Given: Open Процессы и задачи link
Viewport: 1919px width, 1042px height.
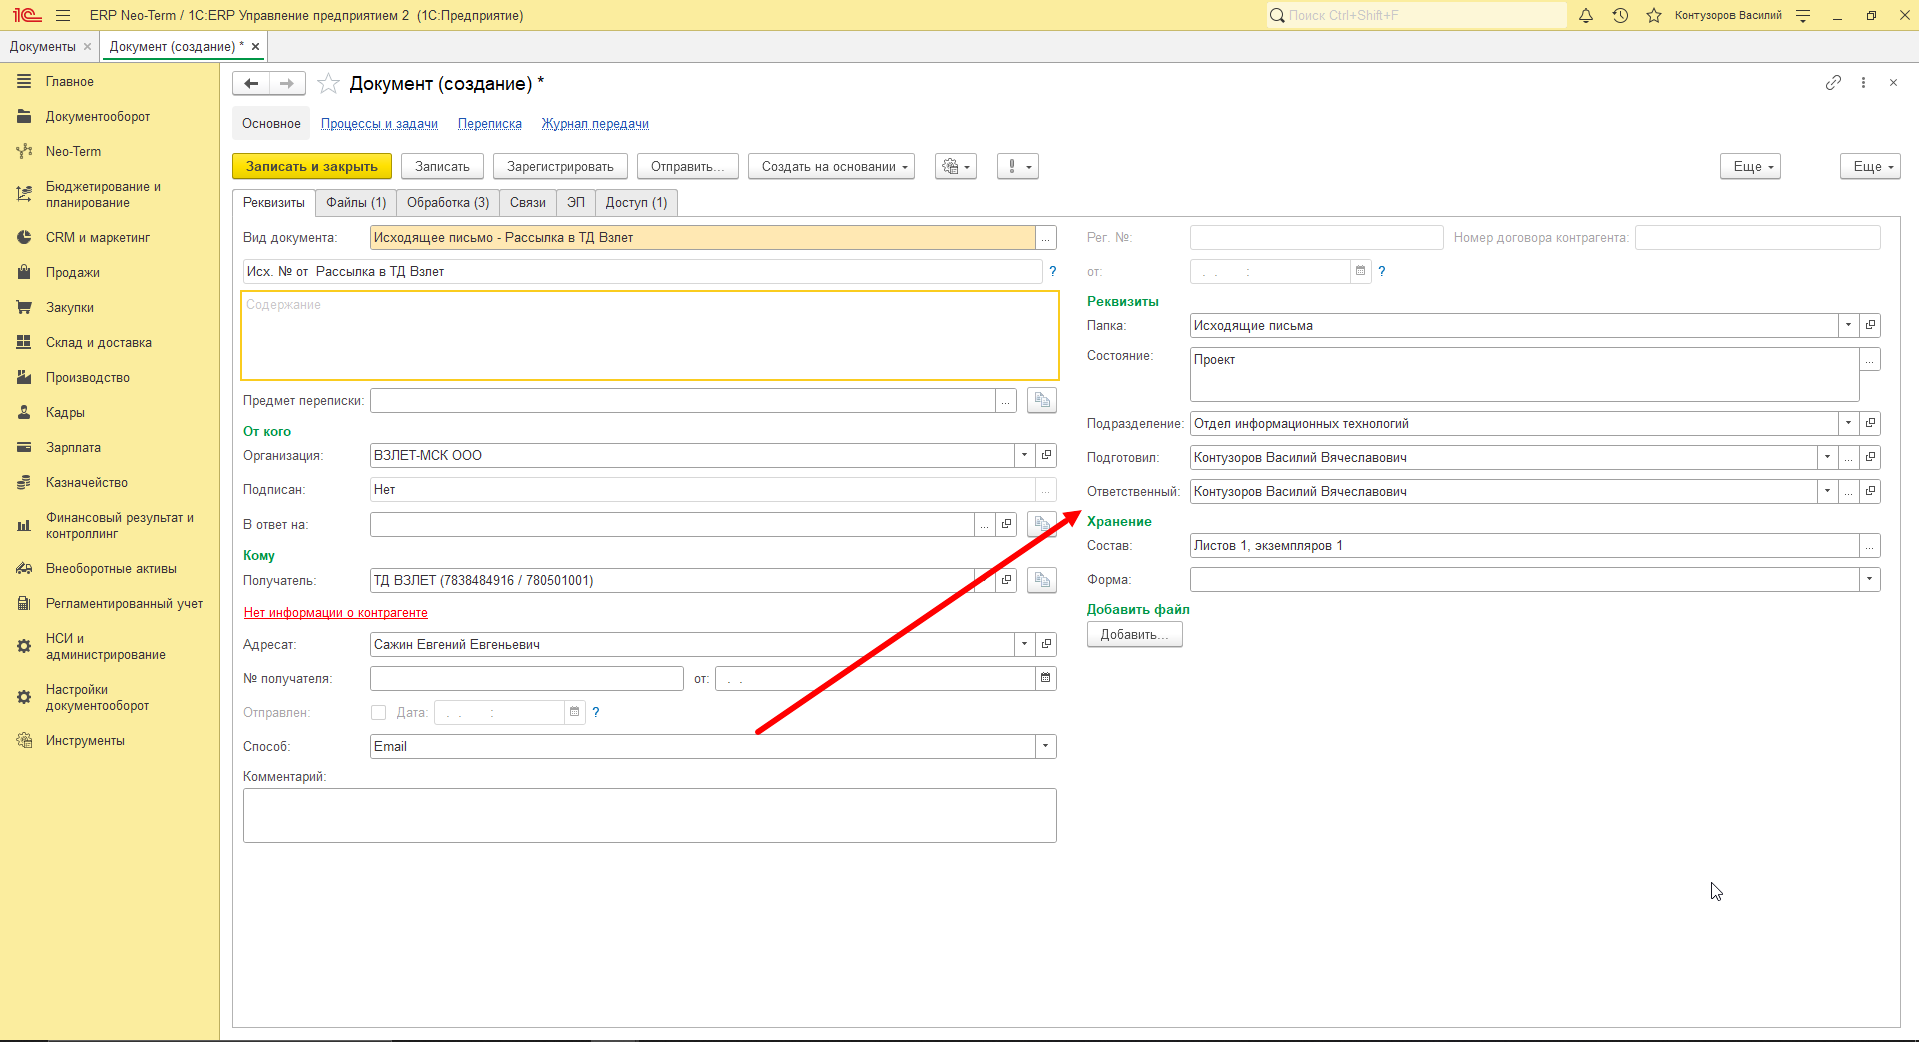Looking at the screenshot, I should (x=379, y=124).
